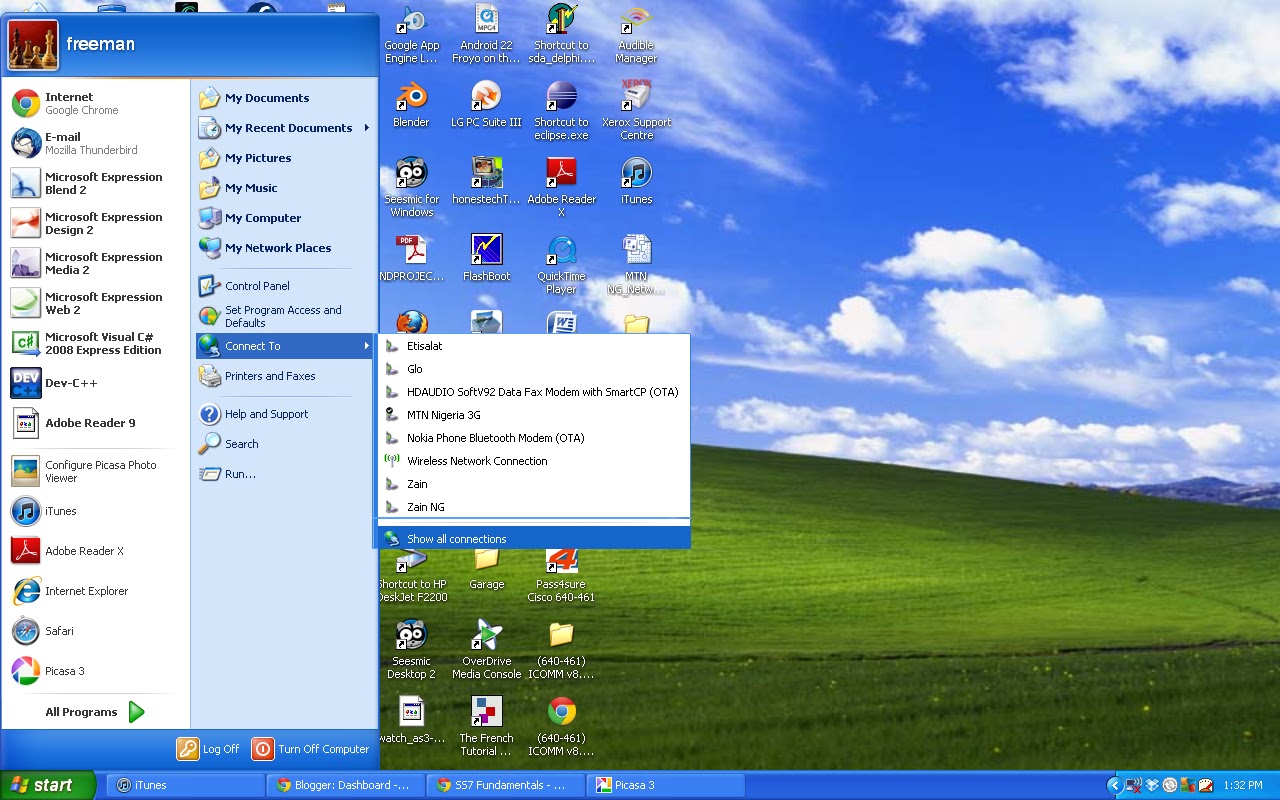Open My Music folder

(x=284, y=188)
